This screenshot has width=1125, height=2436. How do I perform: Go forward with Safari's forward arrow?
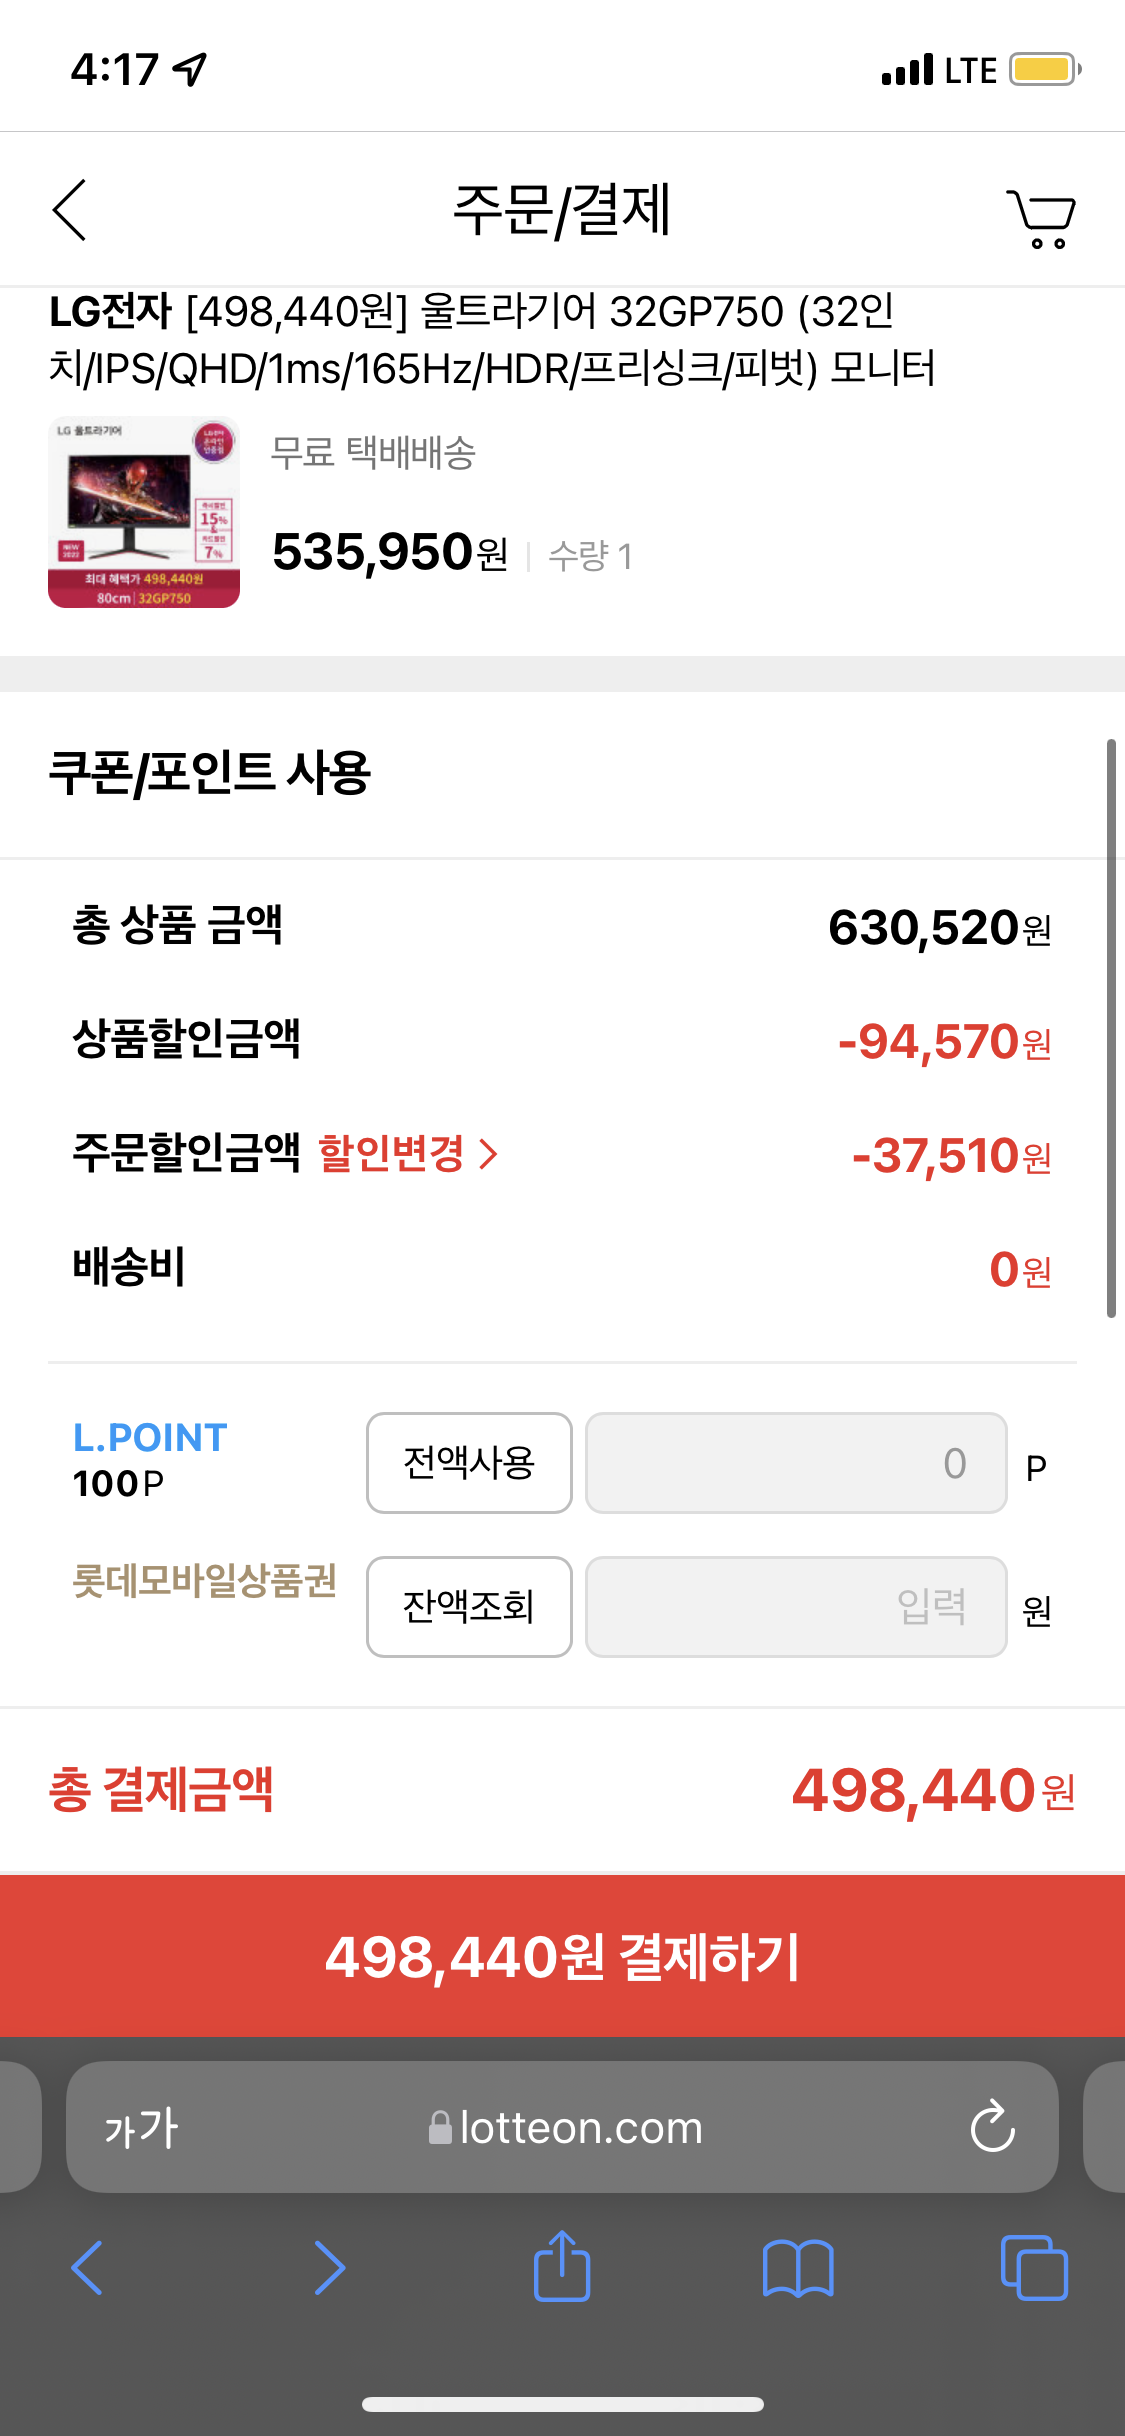pos(329,2268)
